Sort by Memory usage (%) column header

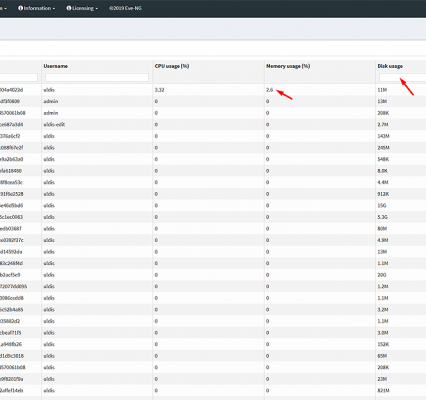tap(288, 66)
